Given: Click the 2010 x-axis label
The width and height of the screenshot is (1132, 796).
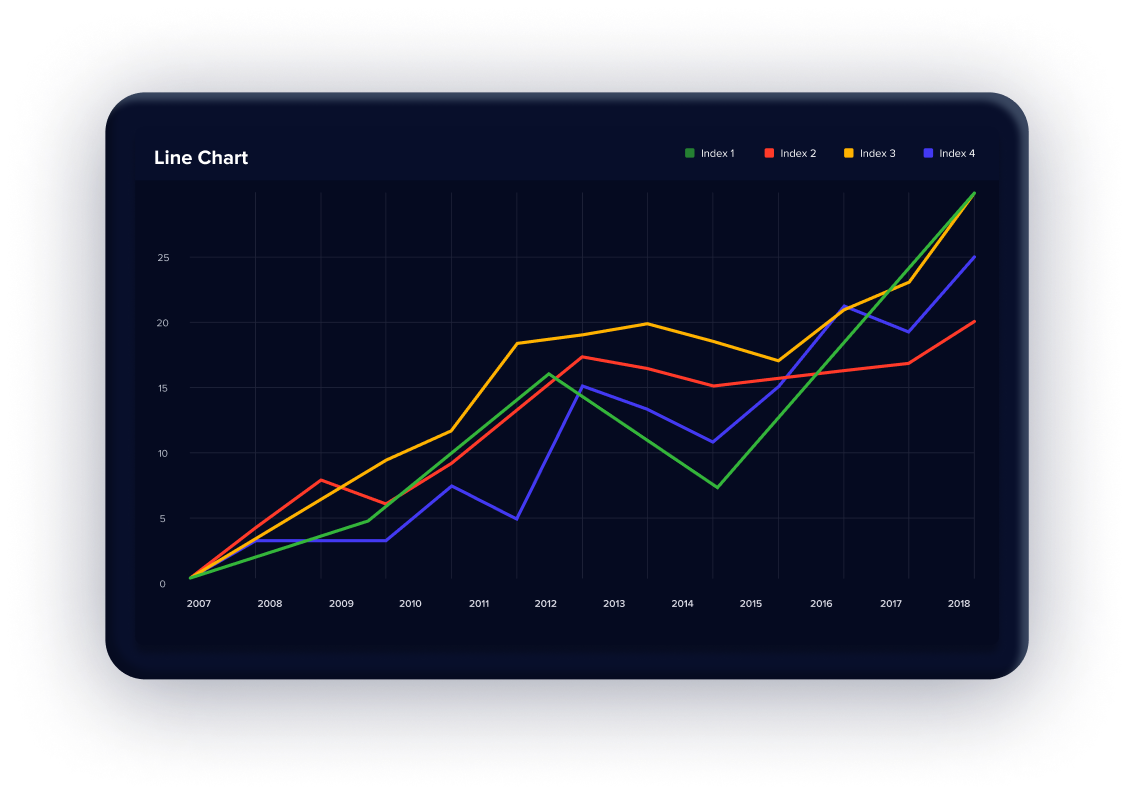Looking at the screenshot, I should (409, 604).
